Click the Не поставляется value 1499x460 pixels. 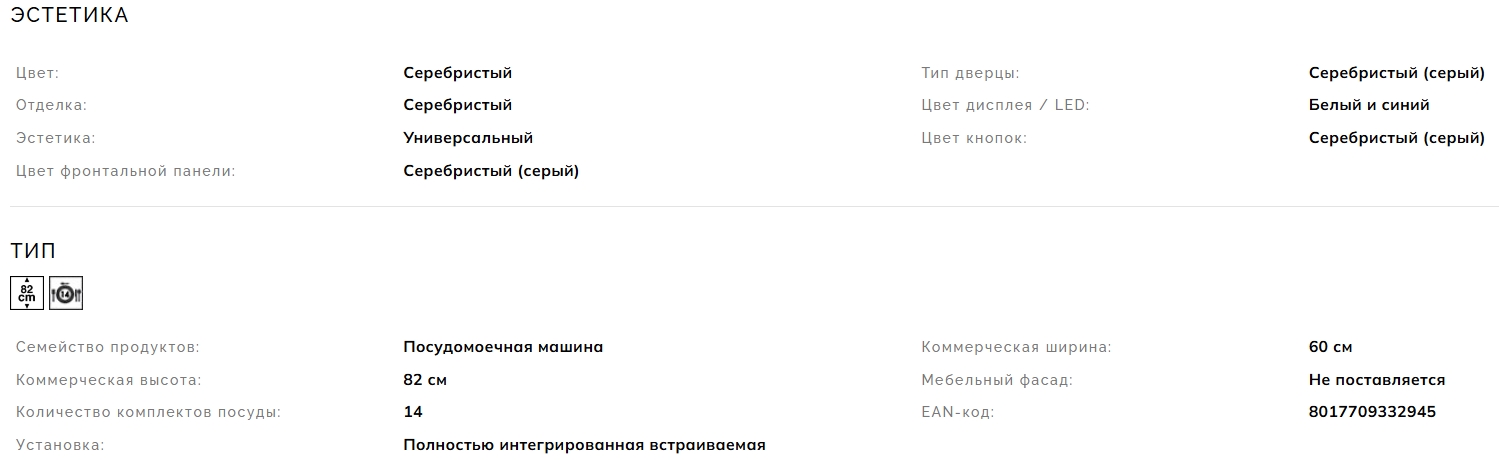click(1377, 380)
